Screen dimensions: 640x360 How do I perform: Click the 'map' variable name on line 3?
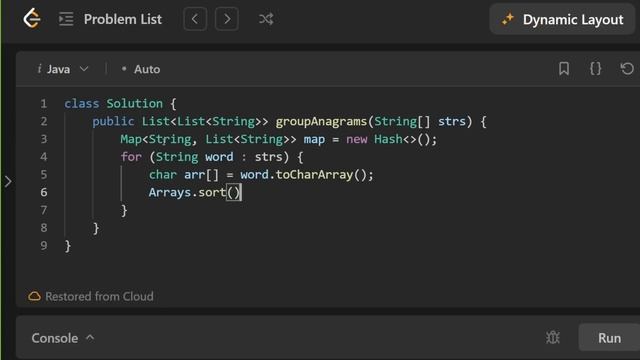tap(314, 140)
